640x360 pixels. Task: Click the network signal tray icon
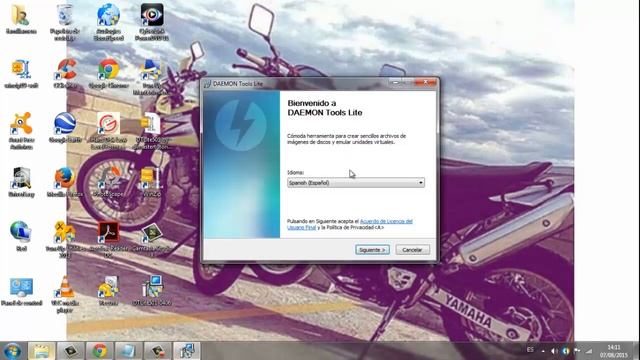click(589, 351)
